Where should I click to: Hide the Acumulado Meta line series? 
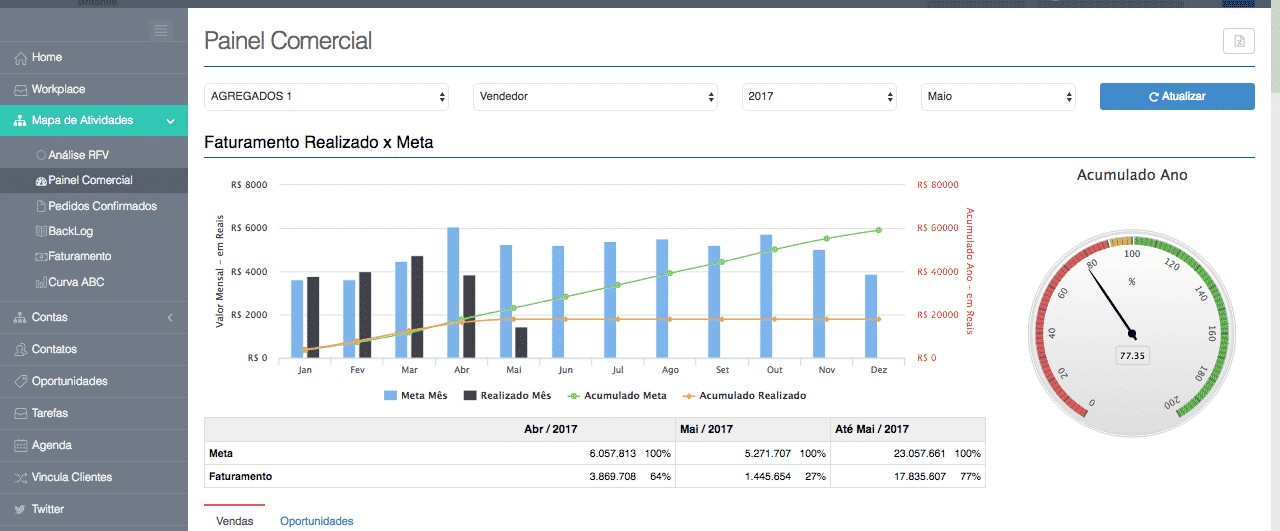pyautogui.click(x=617, y=396)
